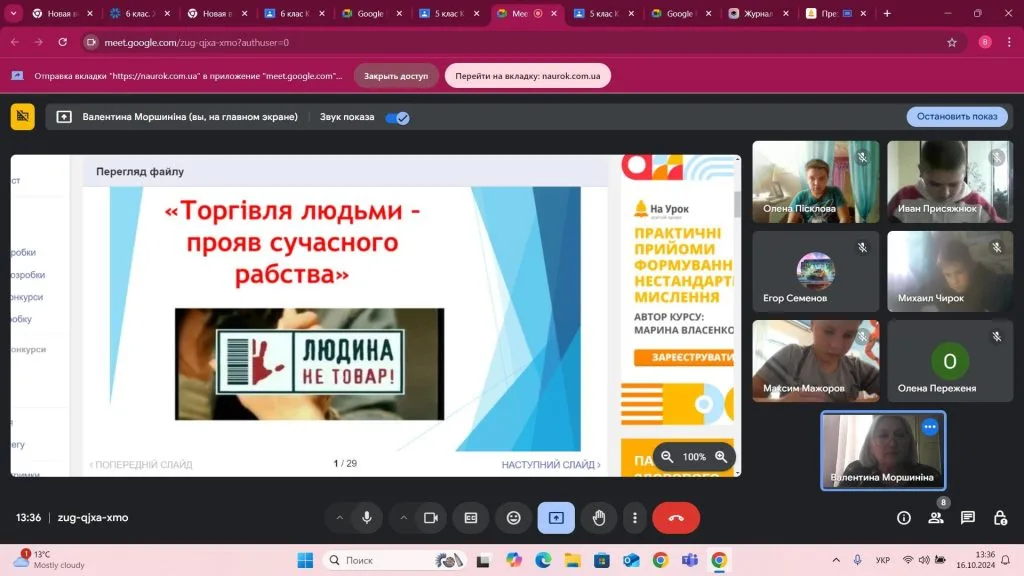This screenshot has height=576, width=1024.
Task: Select Олена Пісклова video tile
Action: click(816, 182)
